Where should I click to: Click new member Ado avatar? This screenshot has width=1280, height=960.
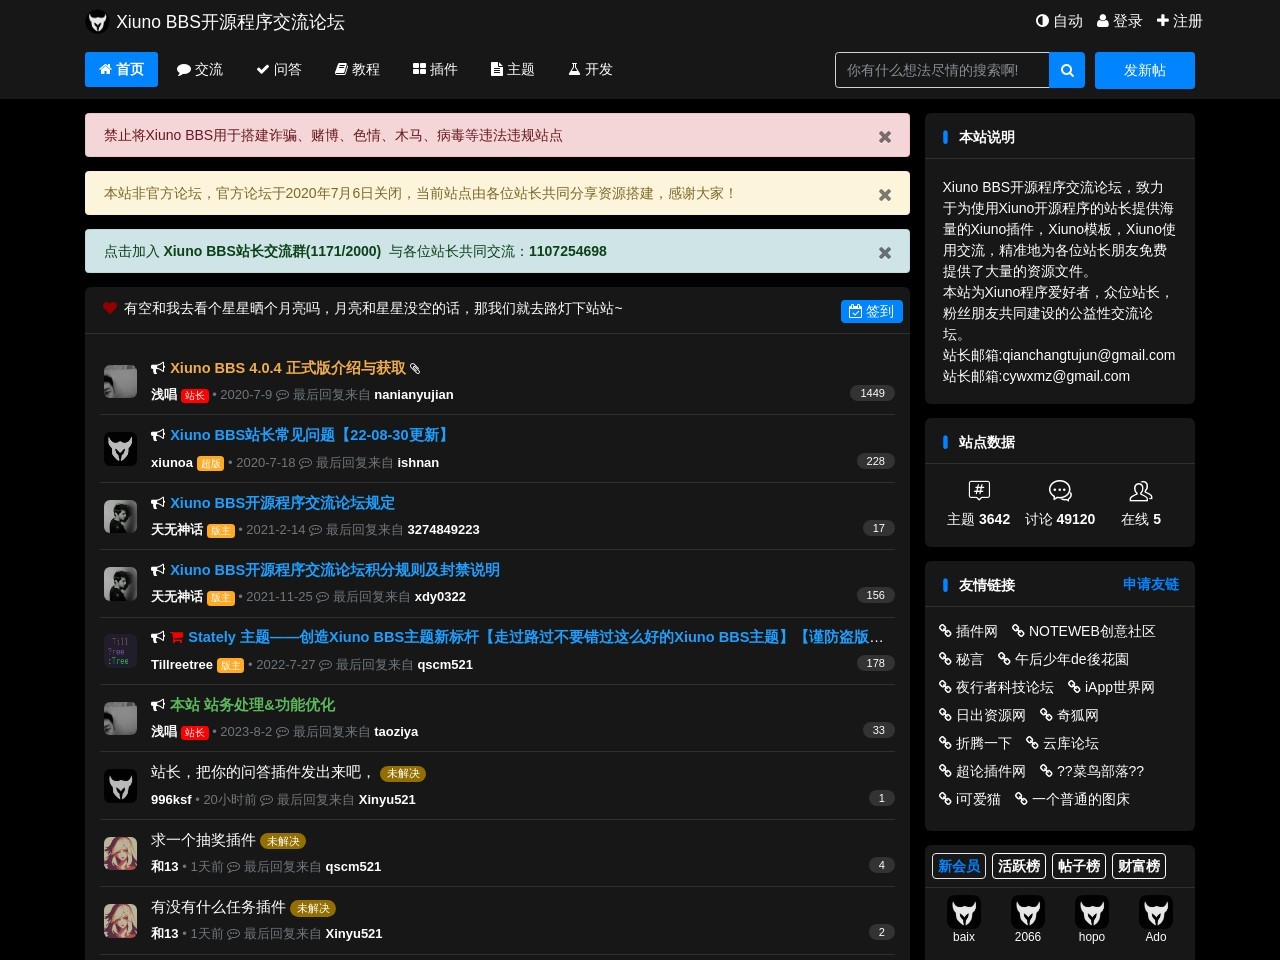point(1156,912)
